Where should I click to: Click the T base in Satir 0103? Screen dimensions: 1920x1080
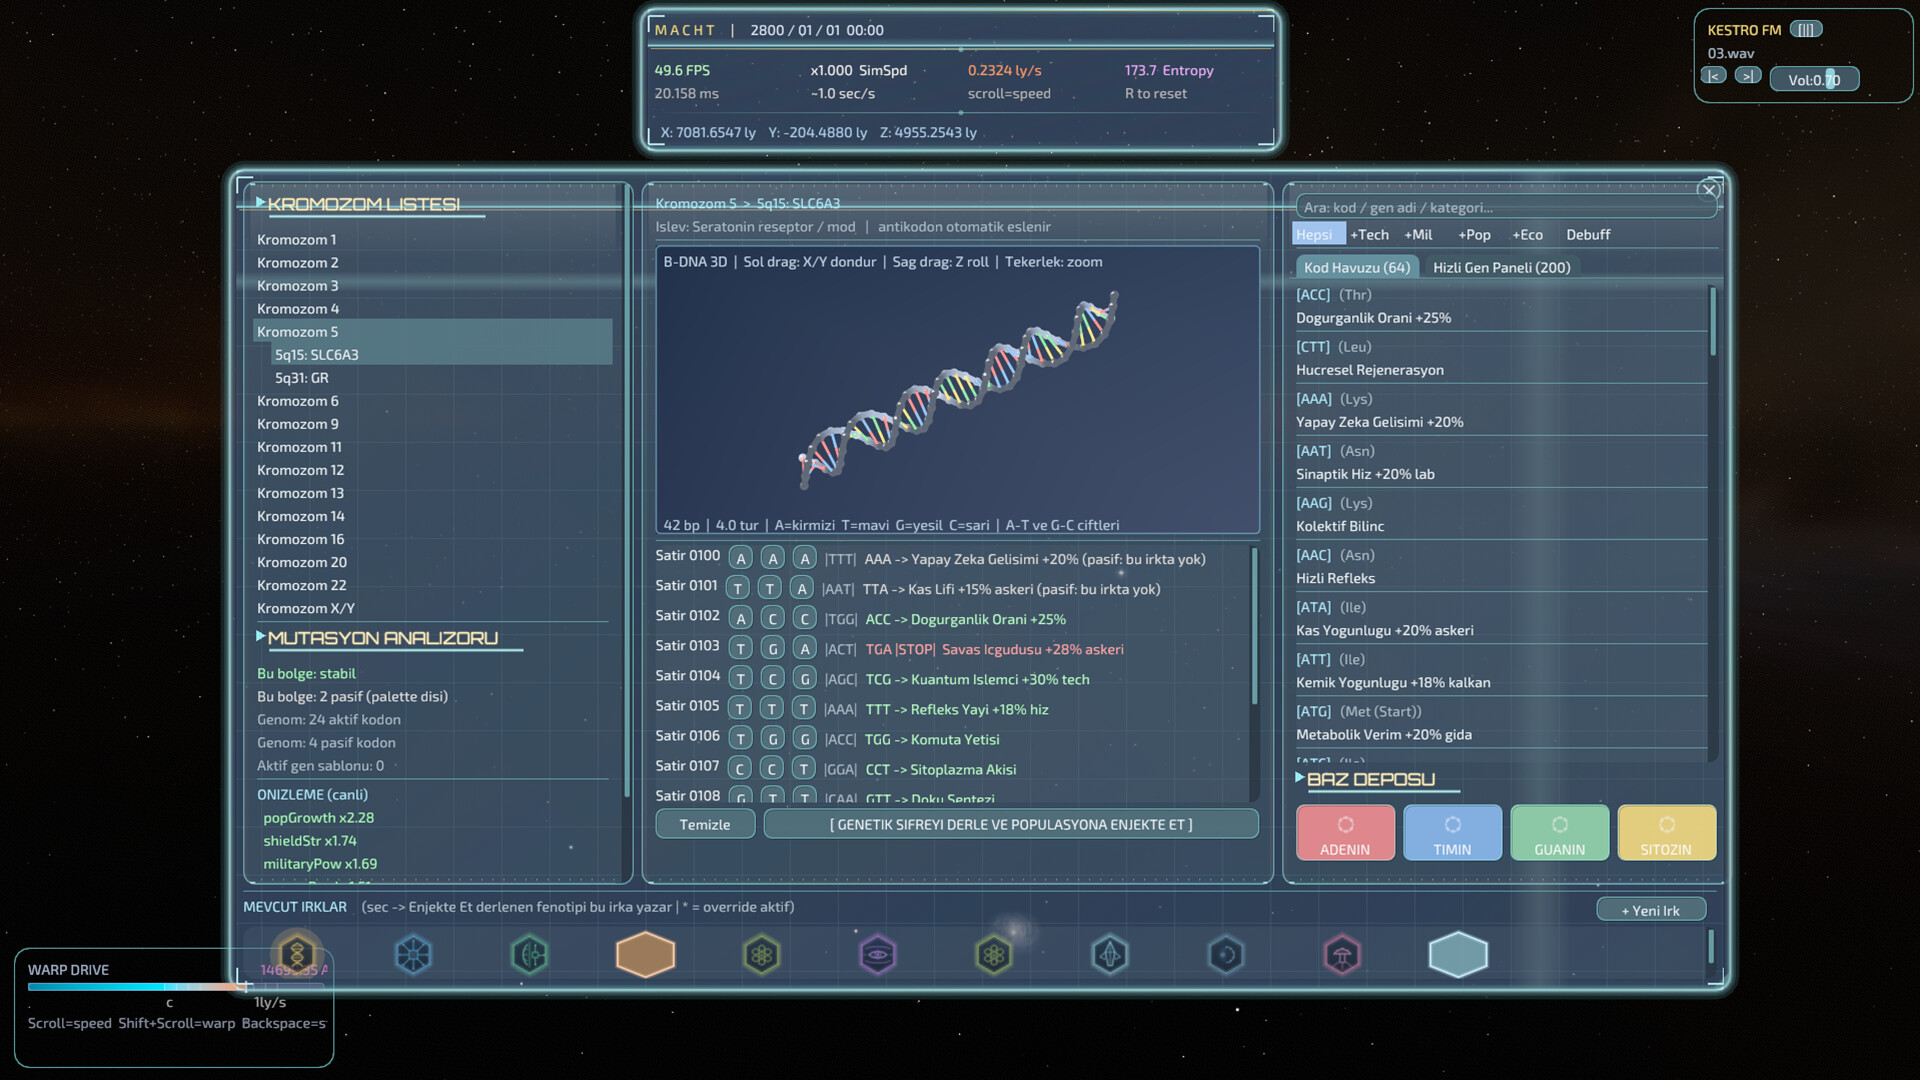click(741, 649)
